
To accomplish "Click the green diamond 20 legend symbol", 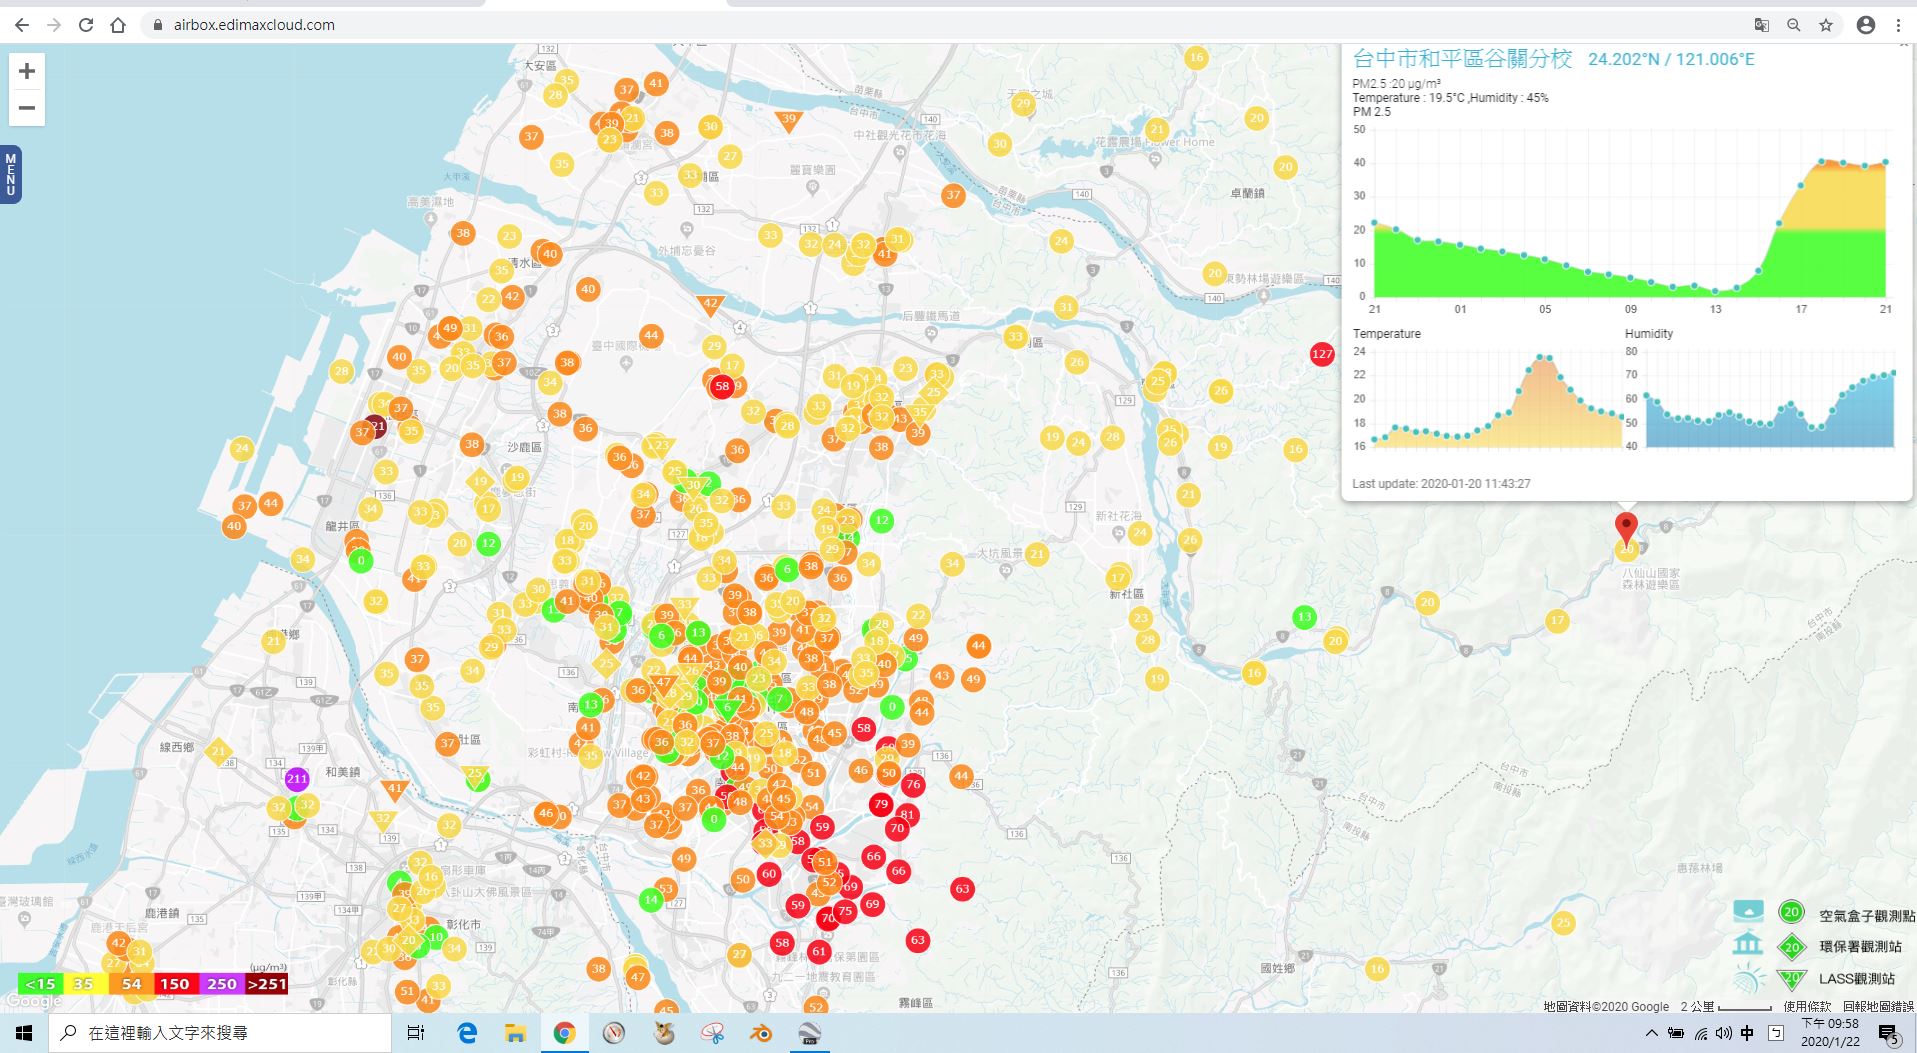I will coord(1791,946).
